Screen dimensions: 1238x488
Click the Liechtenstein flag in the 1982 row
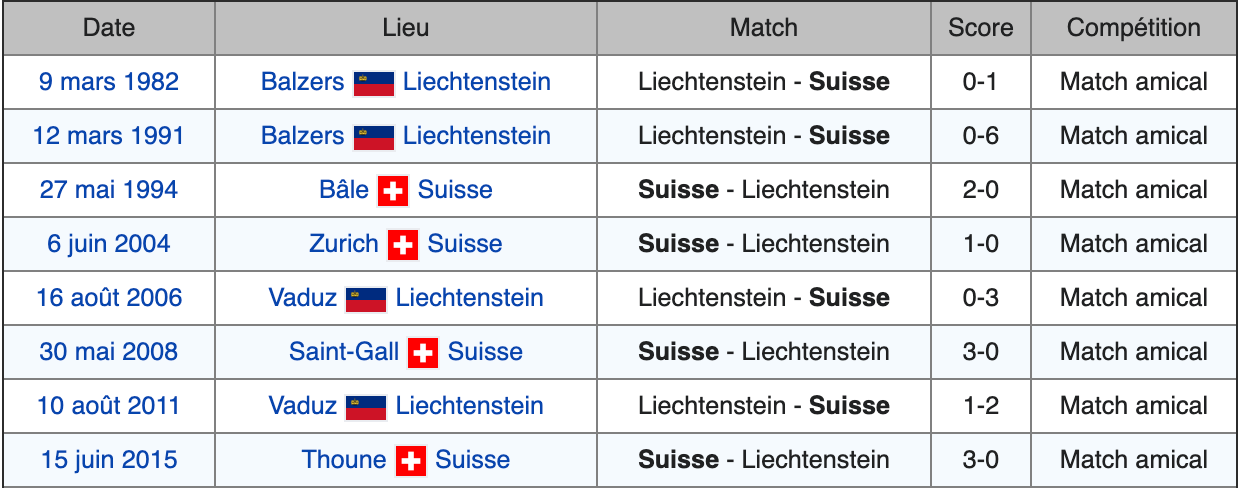(373, 83)
